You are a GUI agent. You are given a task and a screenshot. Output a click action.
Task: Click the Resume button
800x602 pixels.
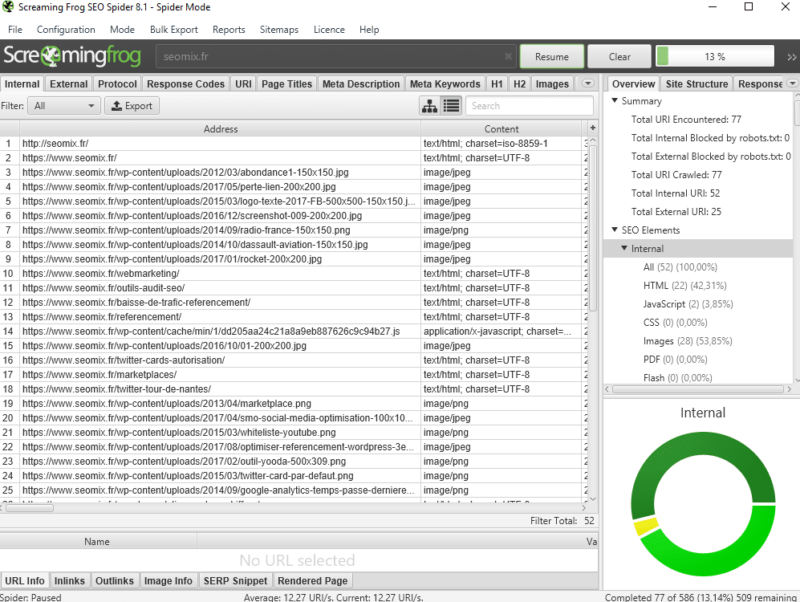tap(552, 57)
